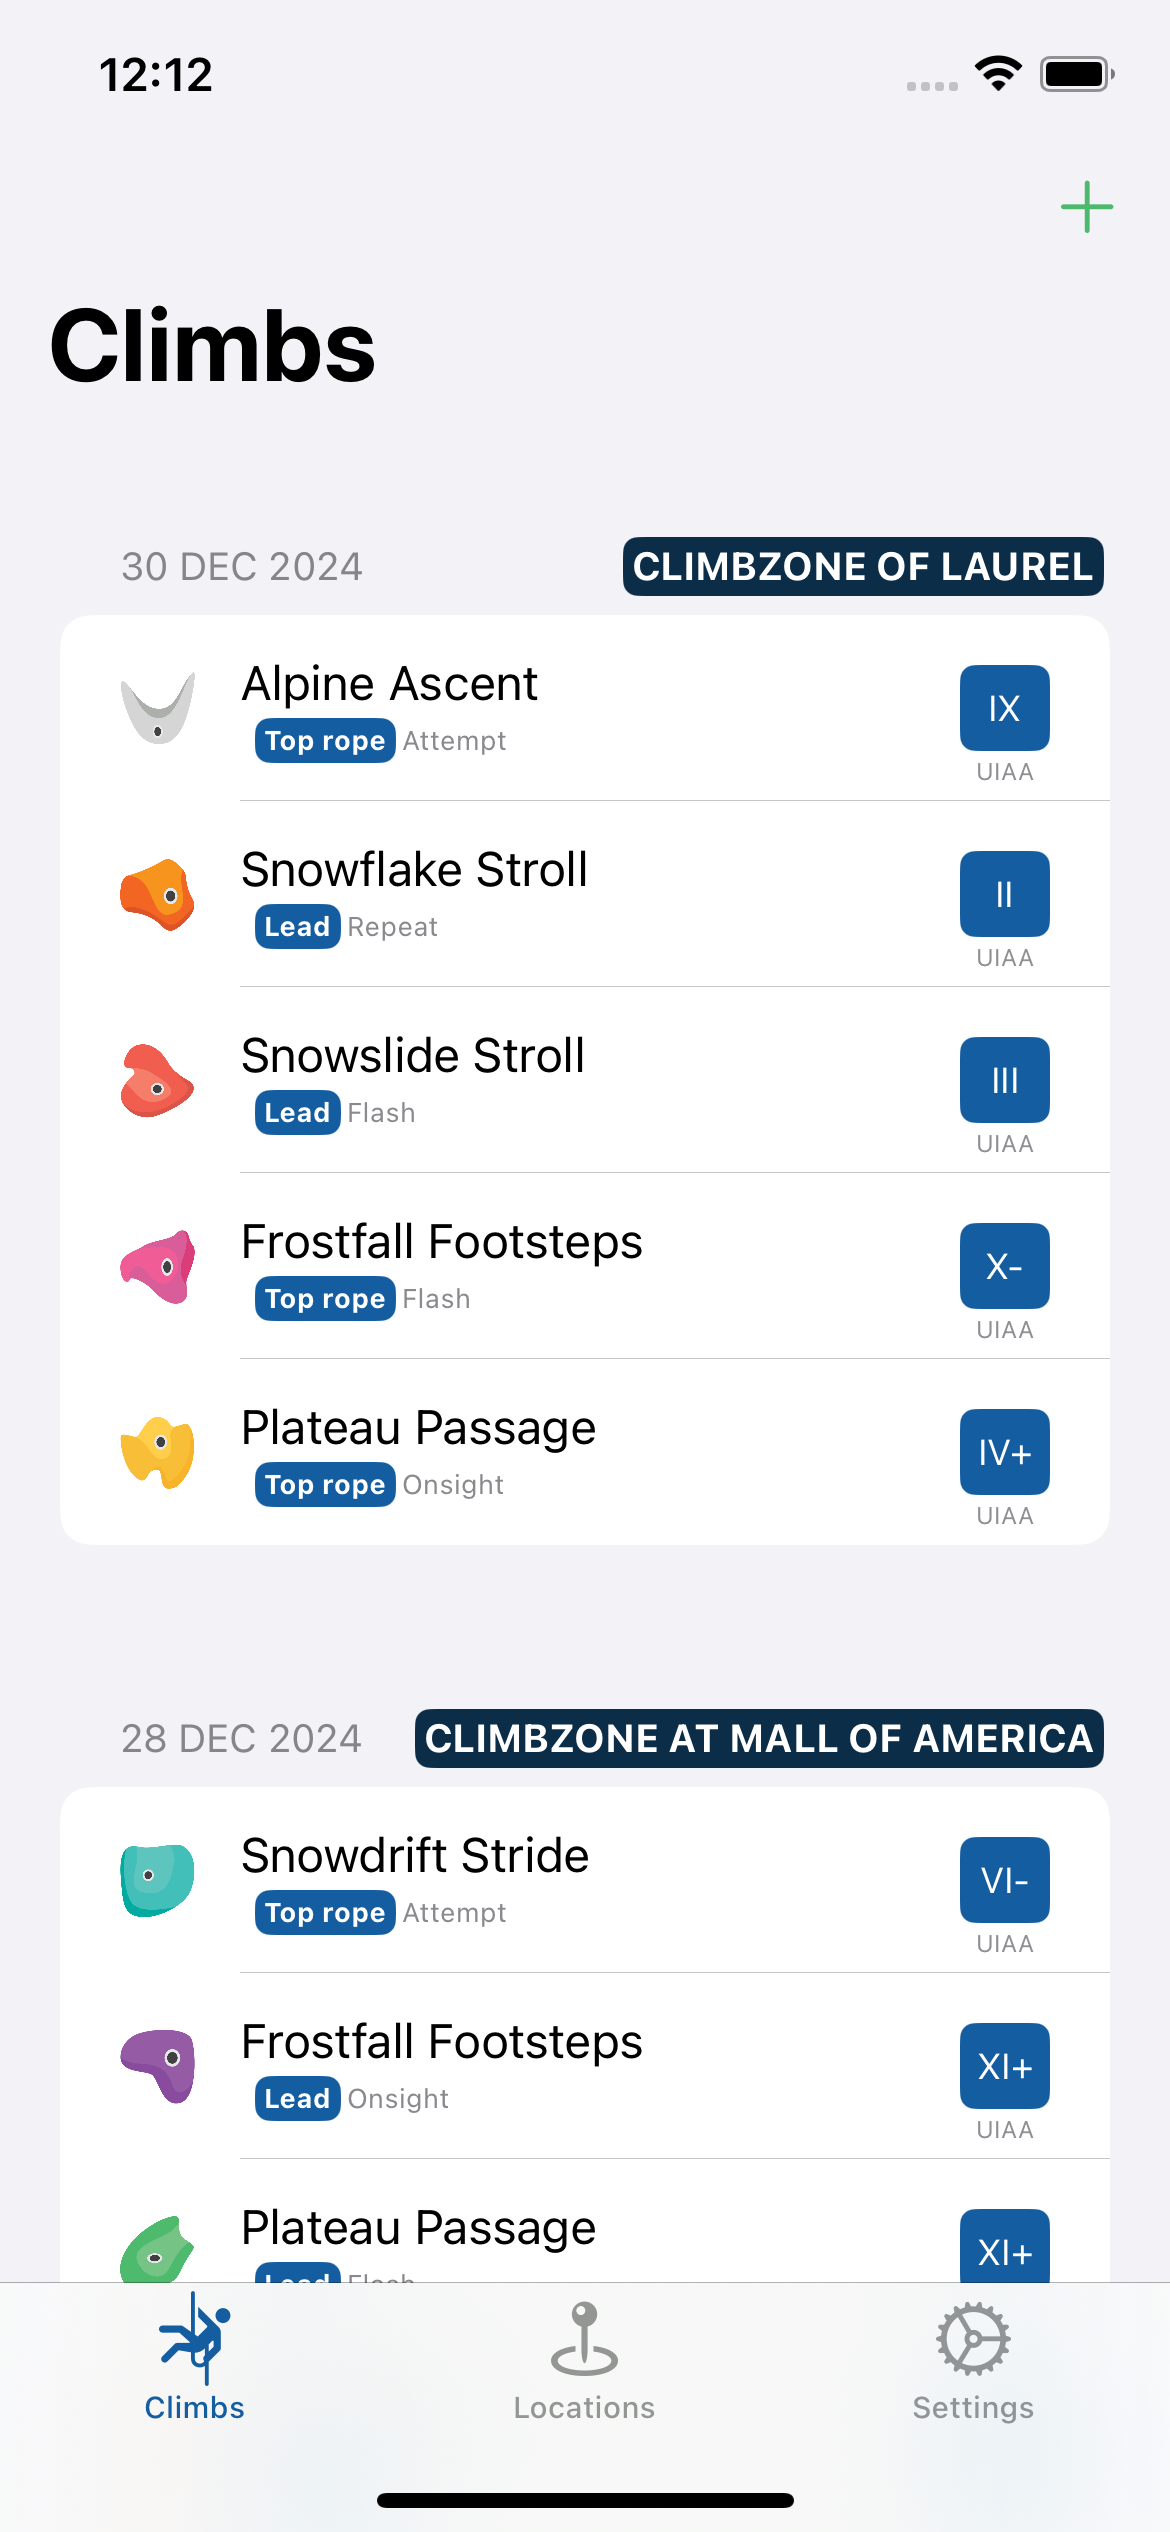Tap the Climbzone at Mall of America badge
This screenshot has height=2532, width=1170.
pos(759,1739)
